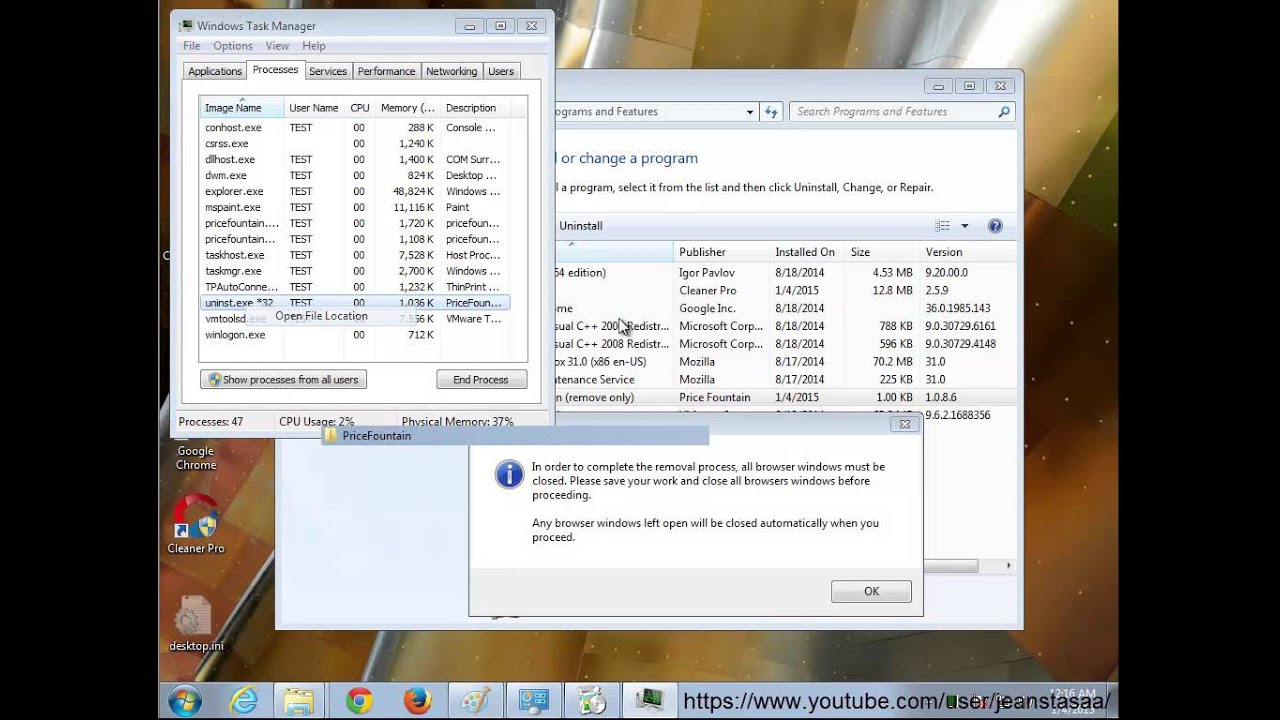The height and width of the screenshot is (720, 1280).
Task: Click the End Process button
Action: tap(481, 380)
